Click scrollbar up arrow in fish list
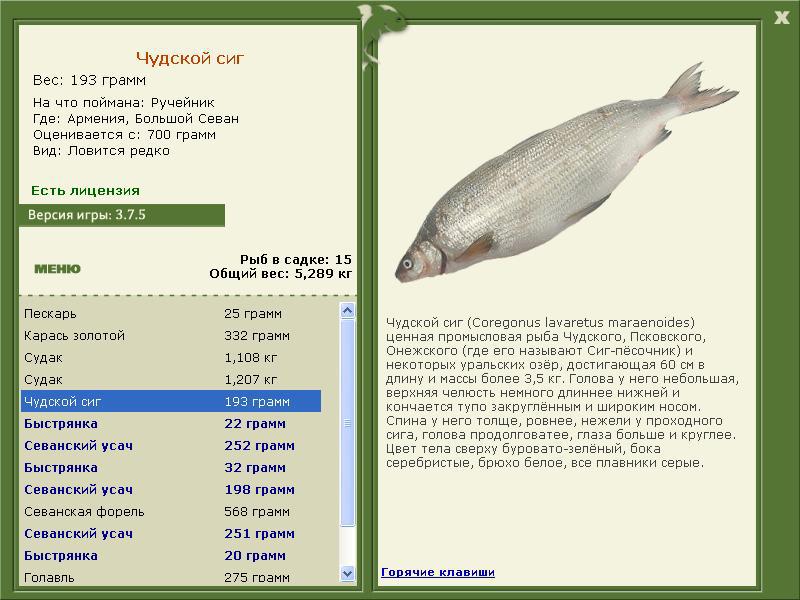Screen dimensions: 800x600 point(347,310)
